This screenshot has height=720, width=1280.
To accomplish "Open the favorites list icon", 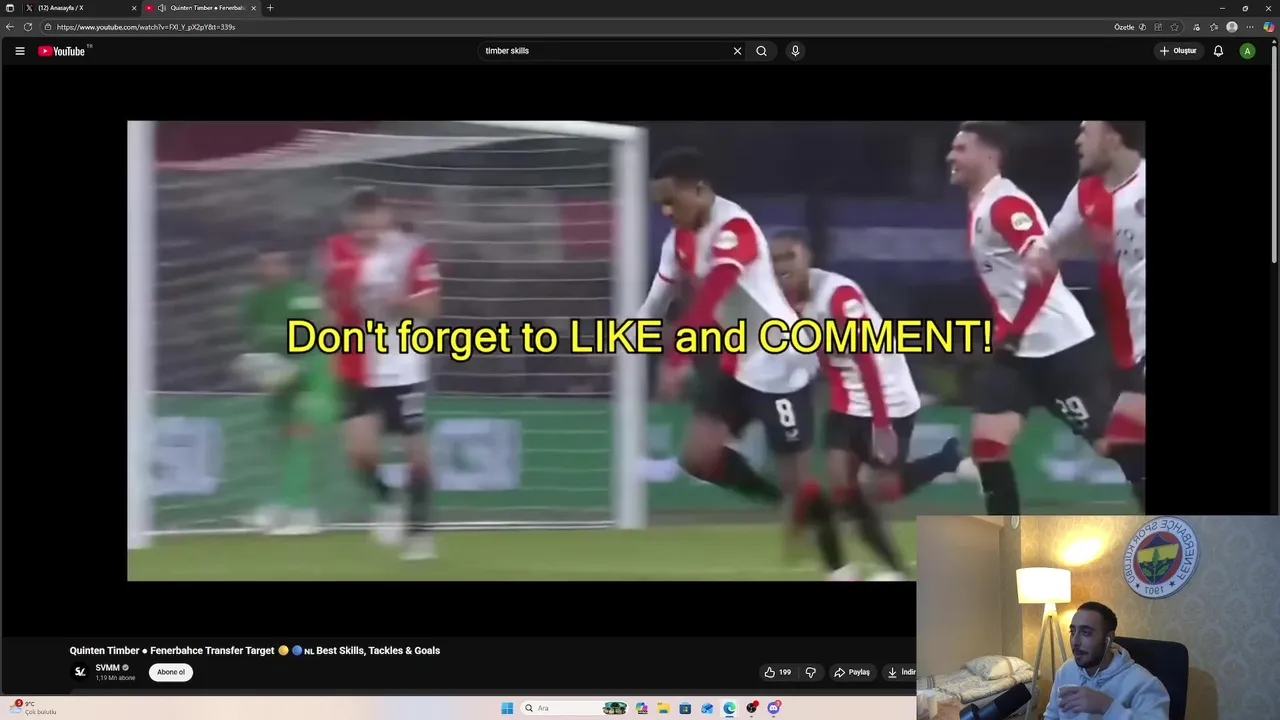I will 1214,27.
